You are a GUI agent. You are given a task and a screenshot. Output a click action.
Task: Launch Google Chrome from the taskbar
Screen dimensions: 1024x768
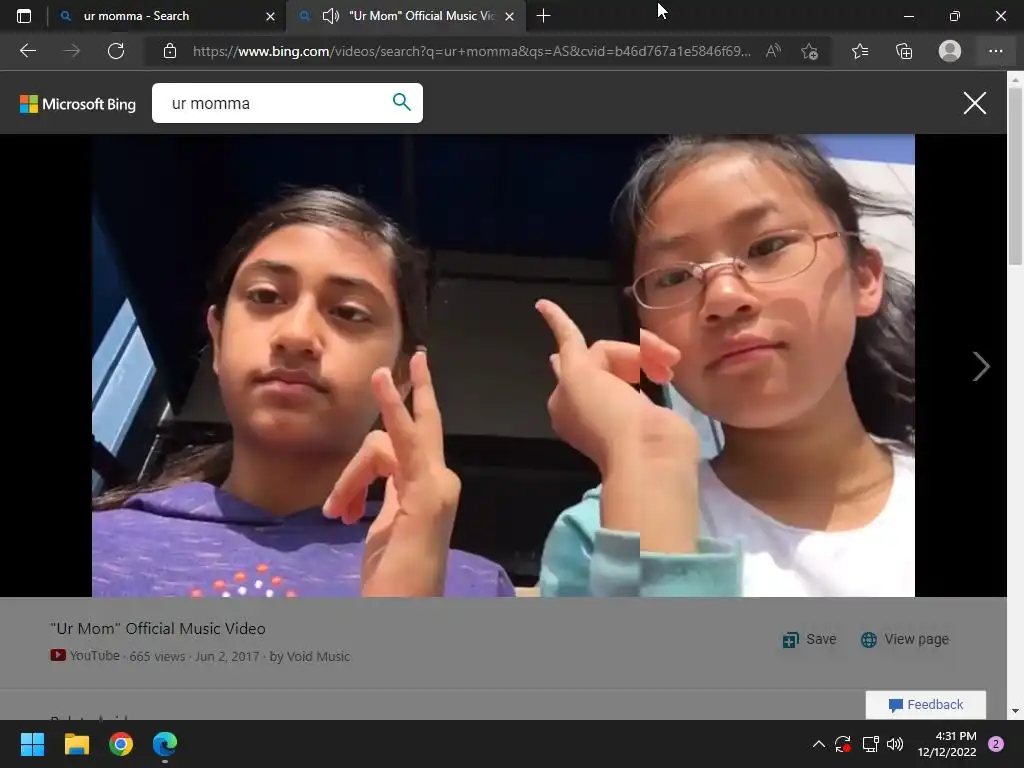click(121, 744)
